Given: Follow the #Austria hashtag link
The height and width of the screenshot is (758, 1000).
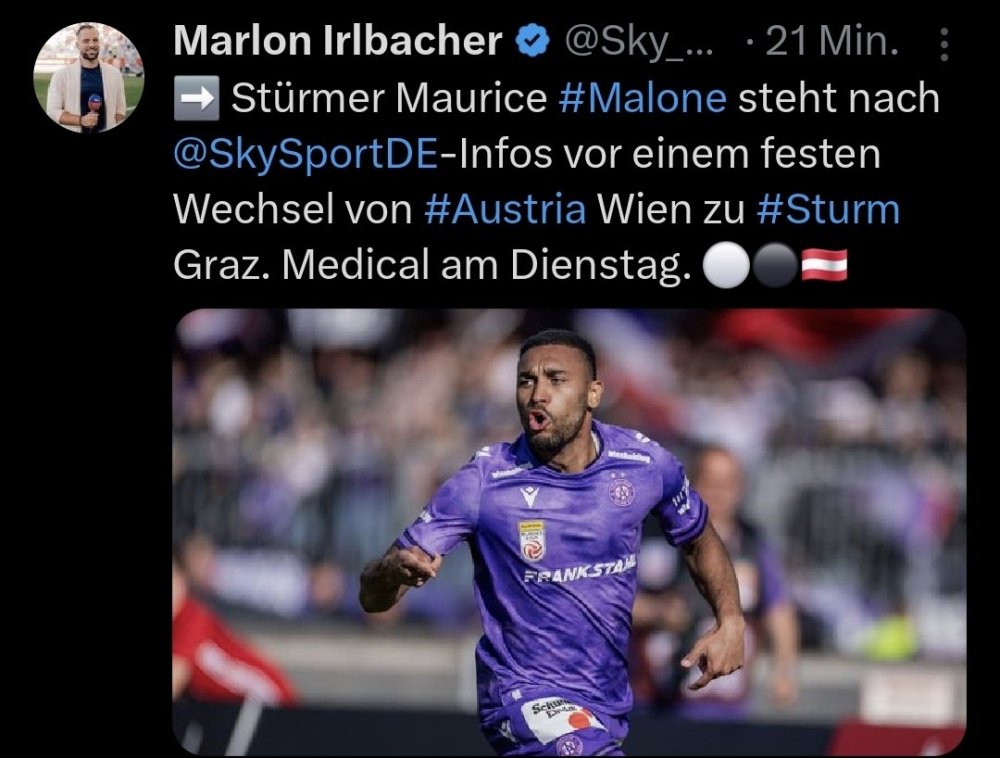Looking at the screenshot, I should [504, 209].
